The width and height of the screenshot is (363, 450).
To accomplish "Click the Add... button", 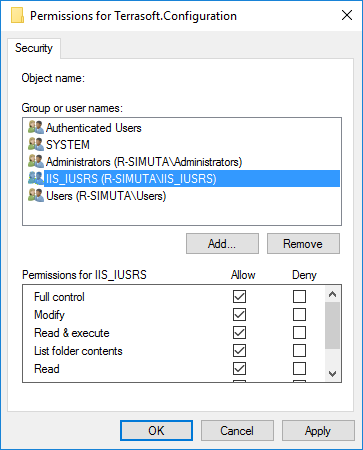I will click(222, 244).
